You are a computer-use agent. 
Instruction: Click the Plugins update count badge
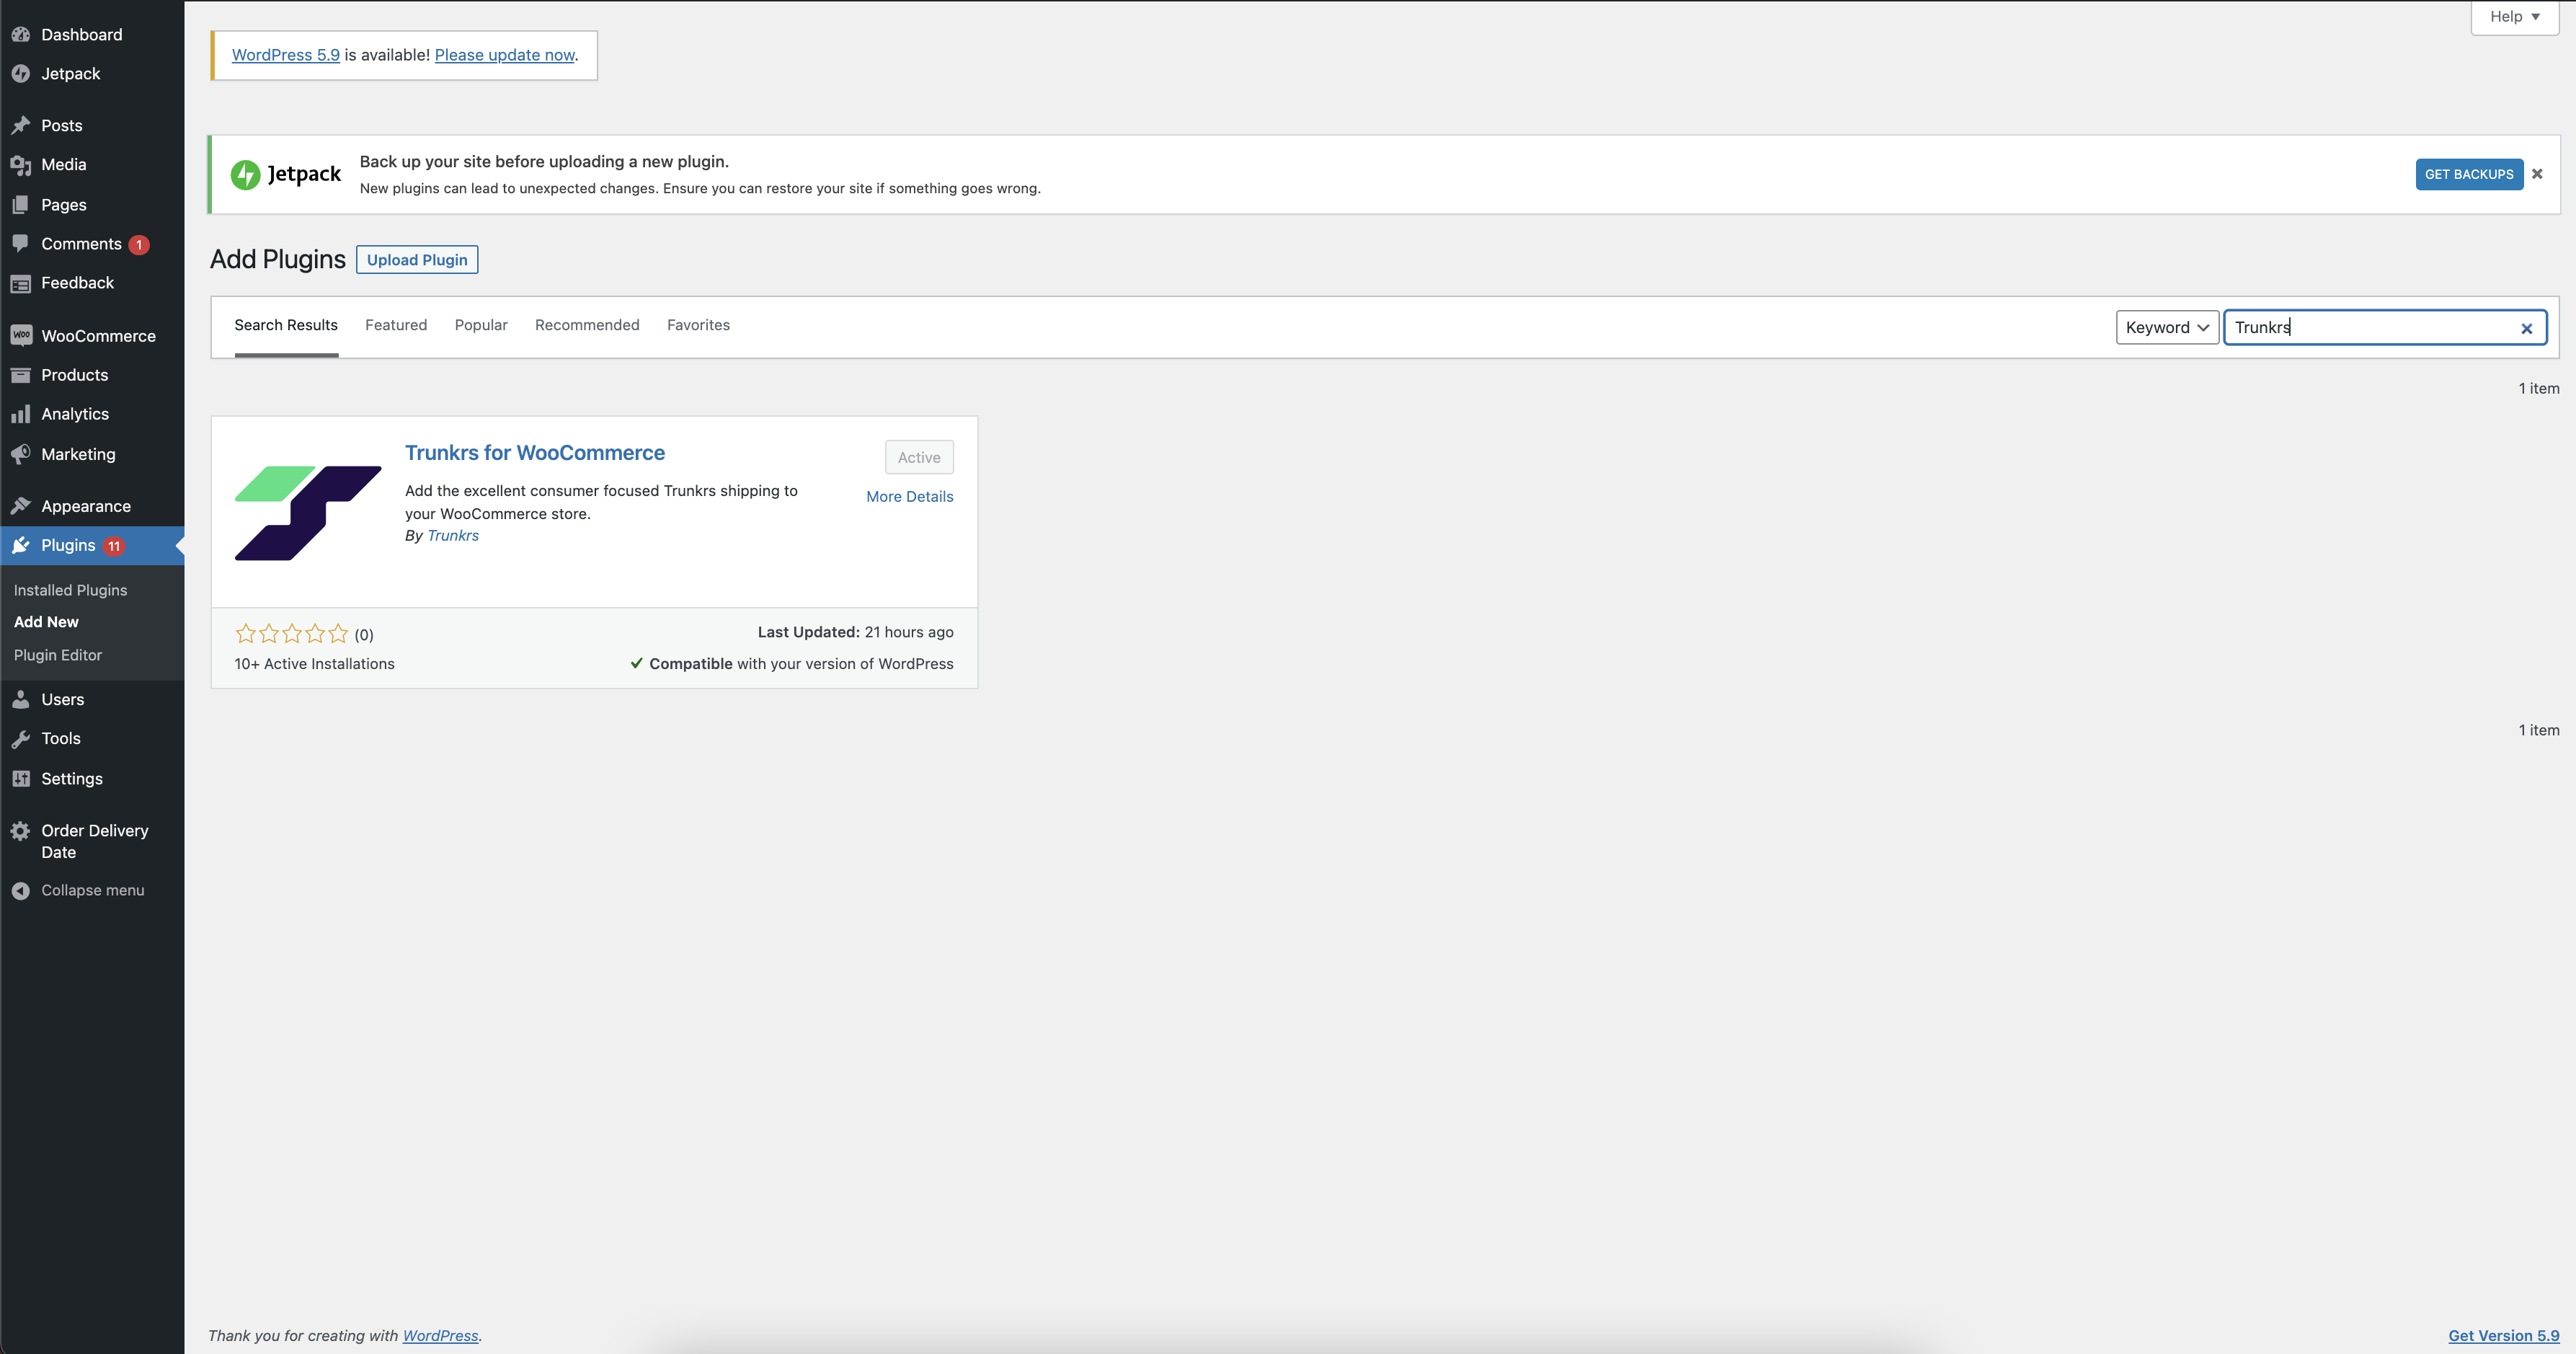point(114,546)
